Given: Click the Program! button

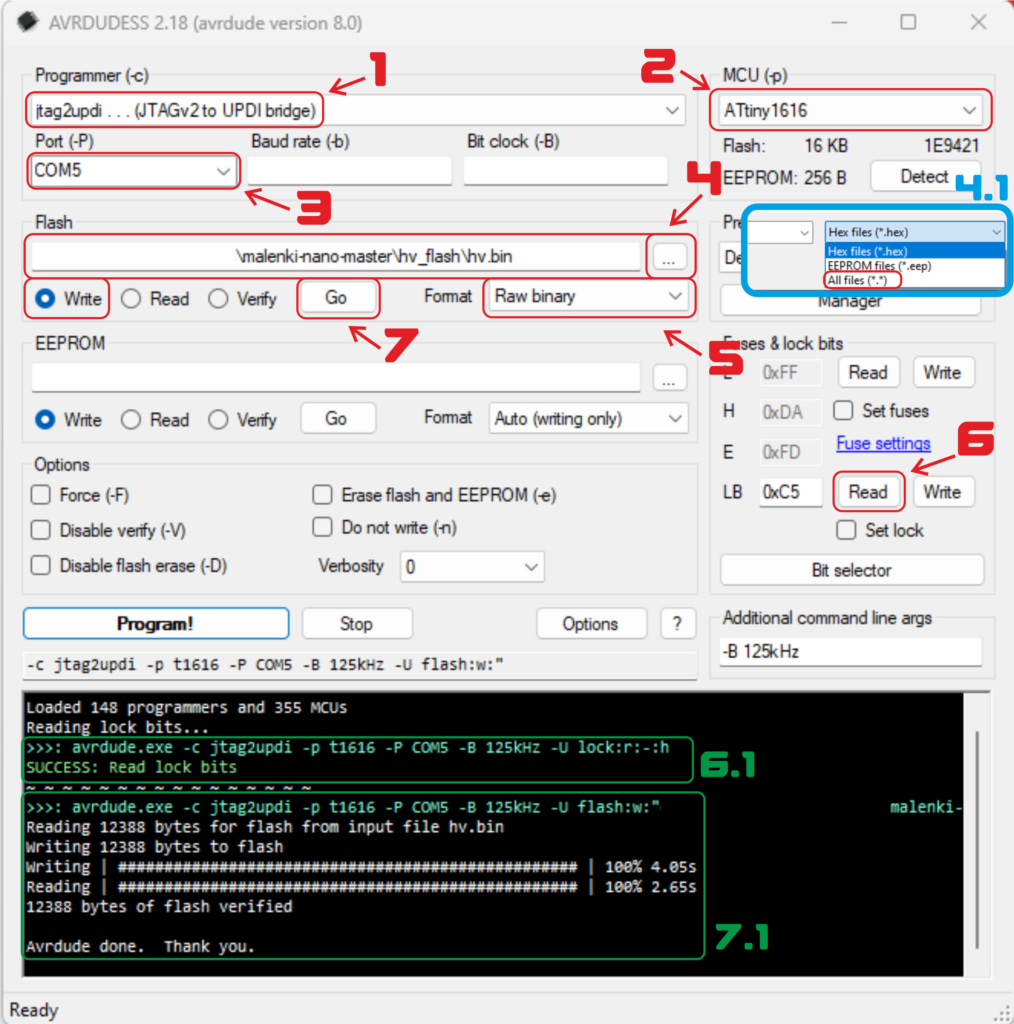Looking at the screenshot, I should 155,624.
